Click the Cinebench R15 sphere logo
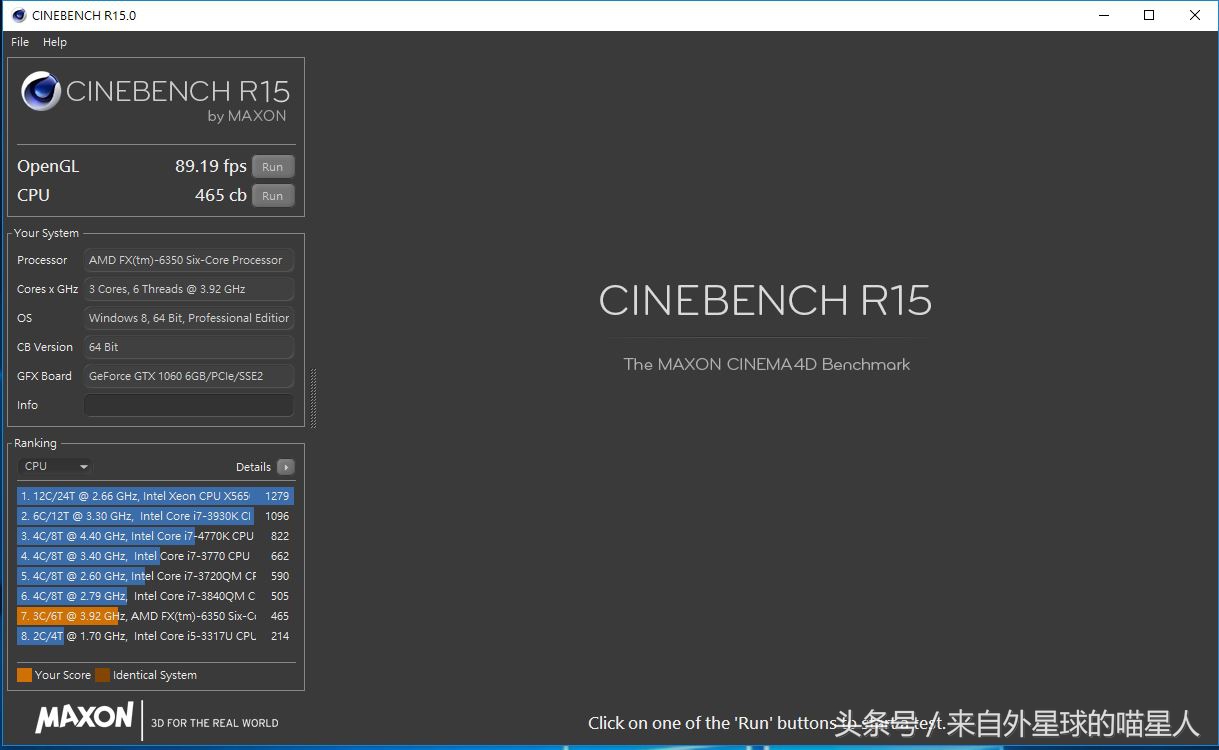 (41, 92)
